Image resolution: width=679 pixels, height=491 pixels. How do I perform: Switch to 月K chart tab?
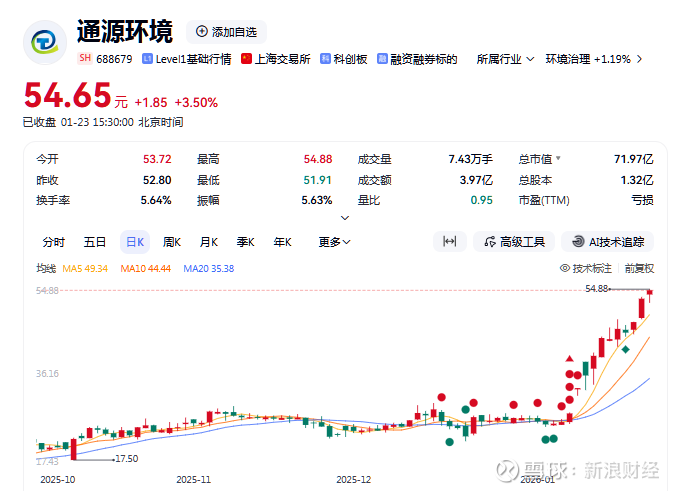[208, 242]
